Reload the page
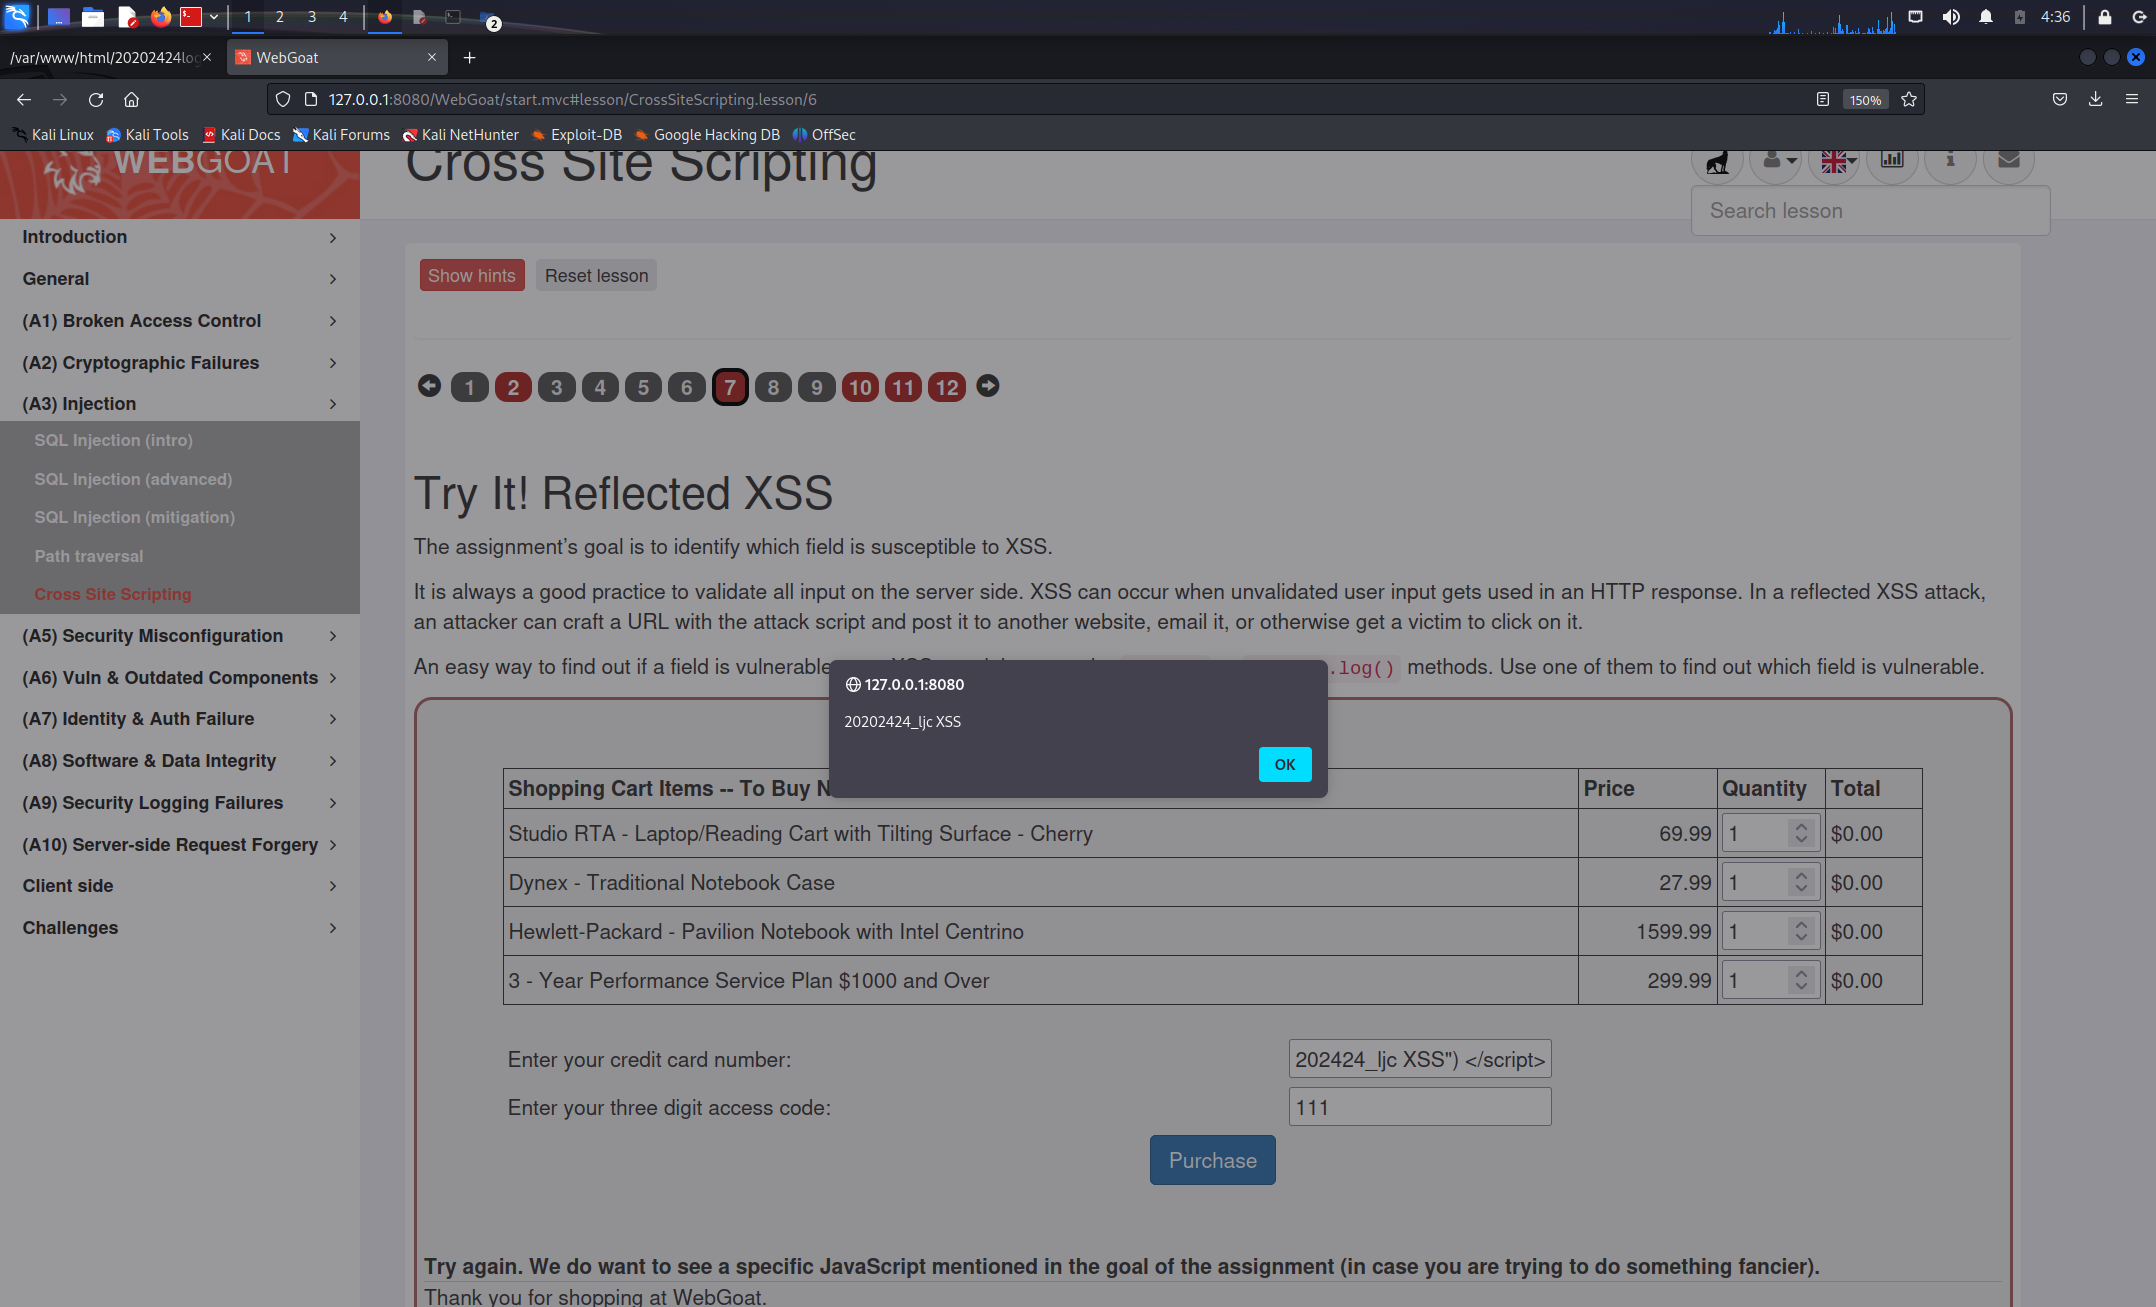 (x=96, y=99)
